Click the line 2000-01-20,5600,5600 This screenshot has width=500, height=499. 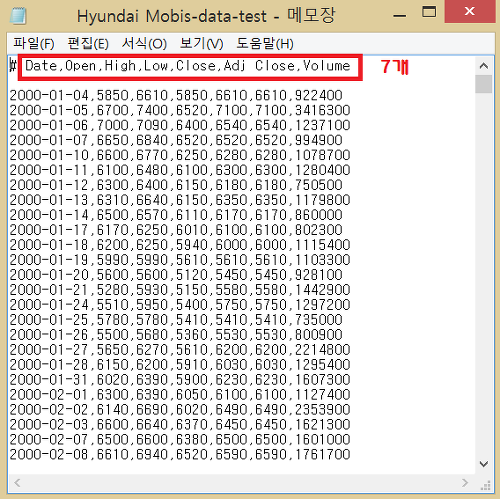[x=176, y=275]
